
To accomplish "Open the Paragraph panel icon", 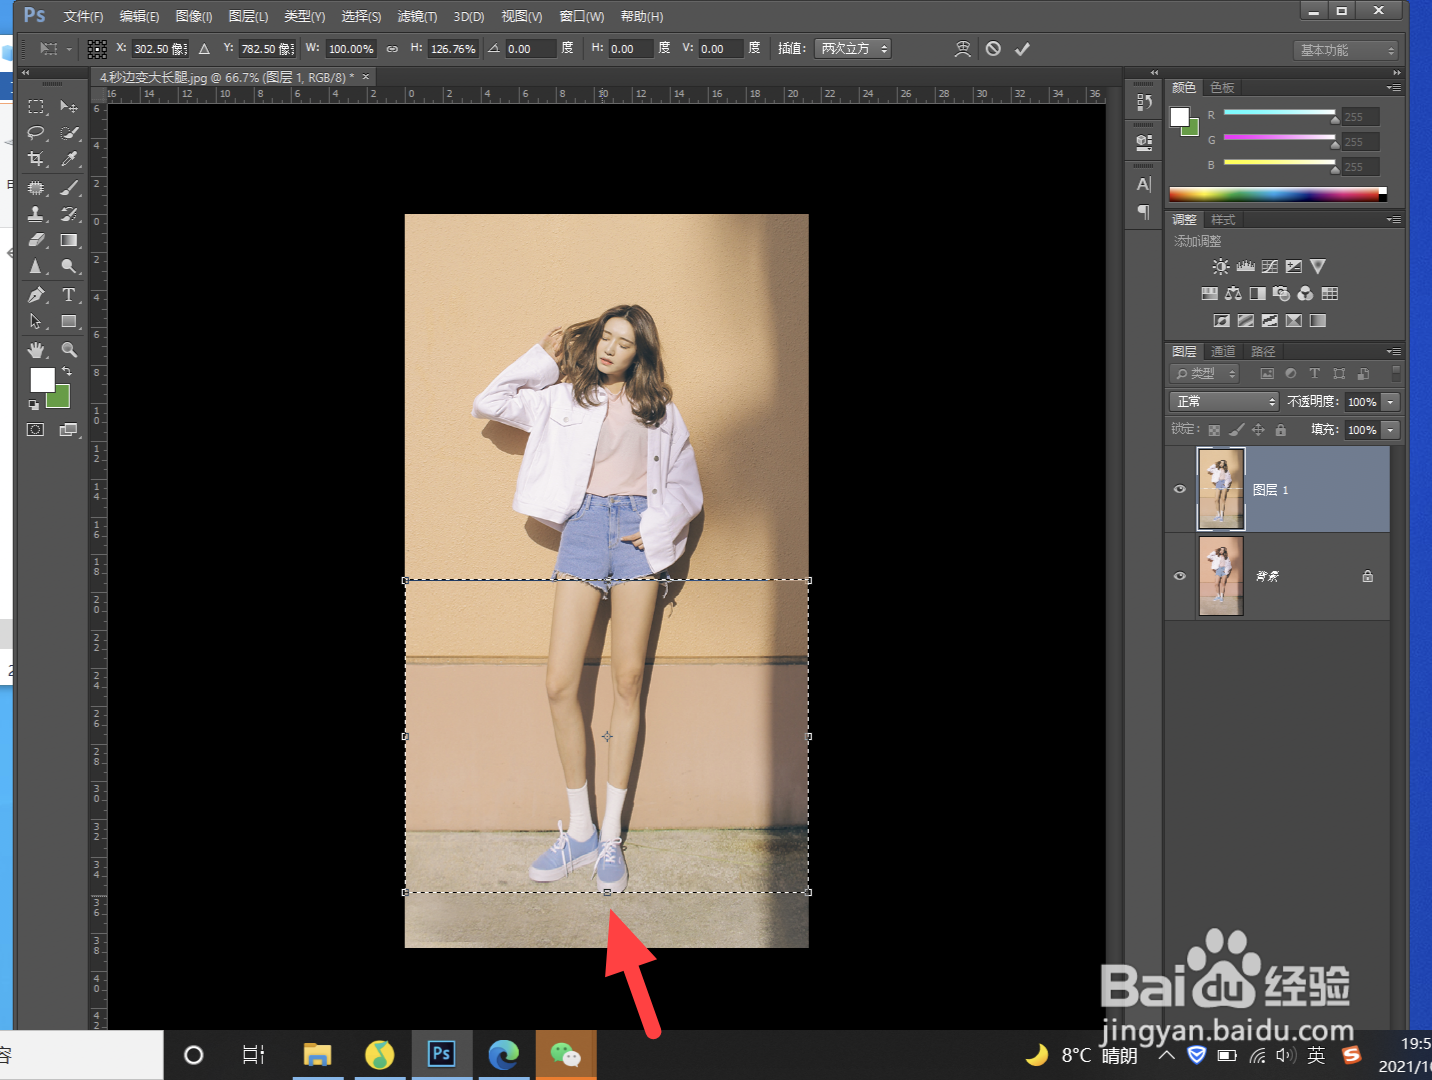I will click(1144, 212).
